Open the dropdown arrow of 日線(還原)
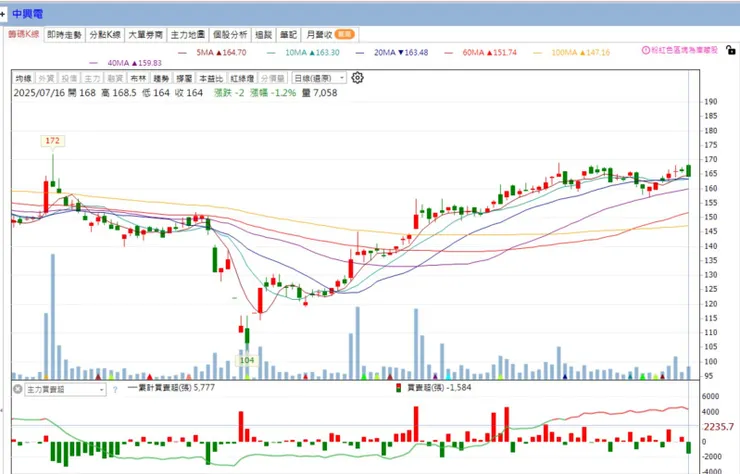The width and height of the screenshot is (740, 474). tap(342, 78)
